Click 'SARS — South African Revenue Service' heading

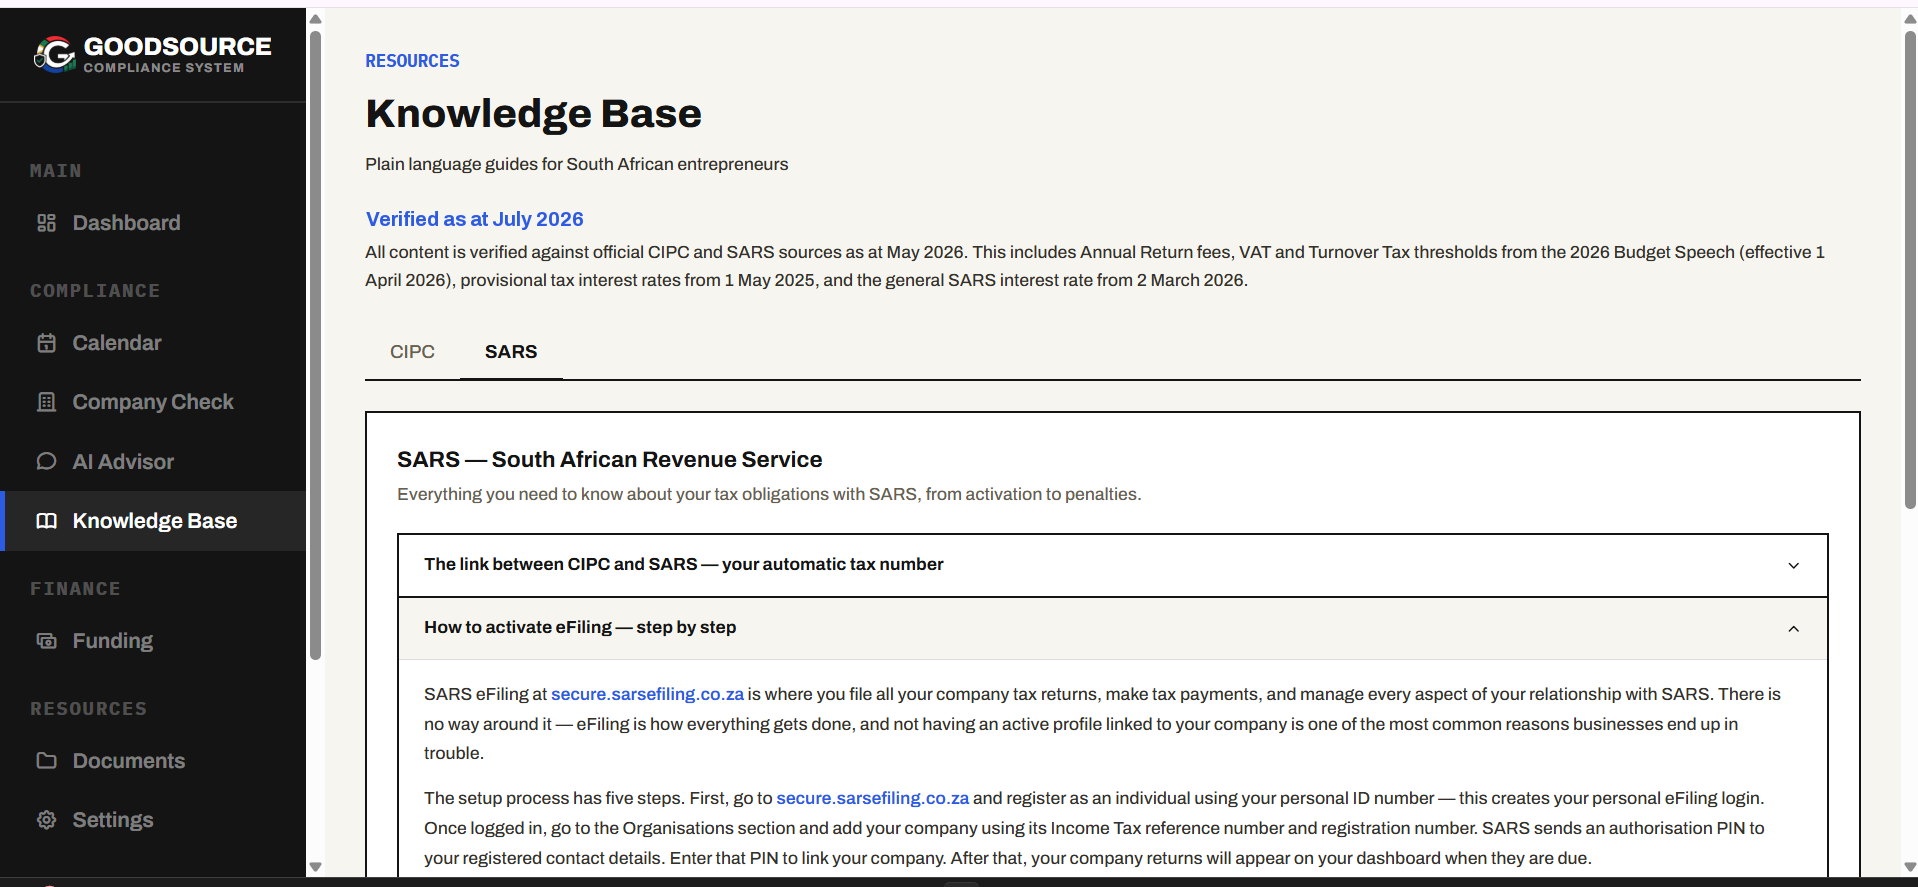tap(609, 460)
